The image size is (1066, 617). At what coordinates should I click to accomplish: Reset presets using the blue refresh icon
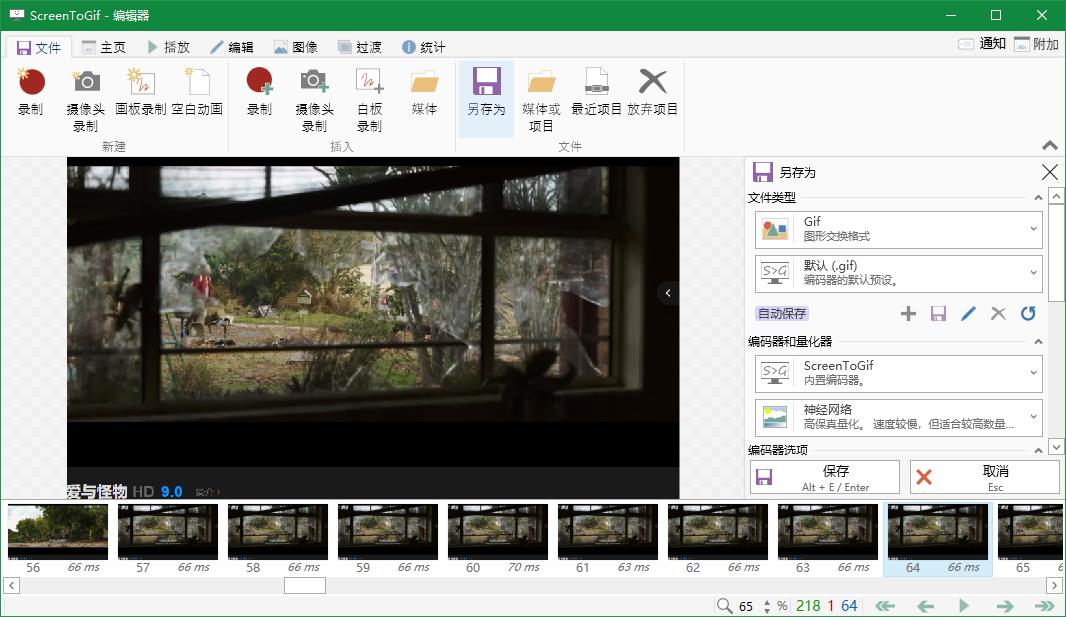coord(1028,313)
